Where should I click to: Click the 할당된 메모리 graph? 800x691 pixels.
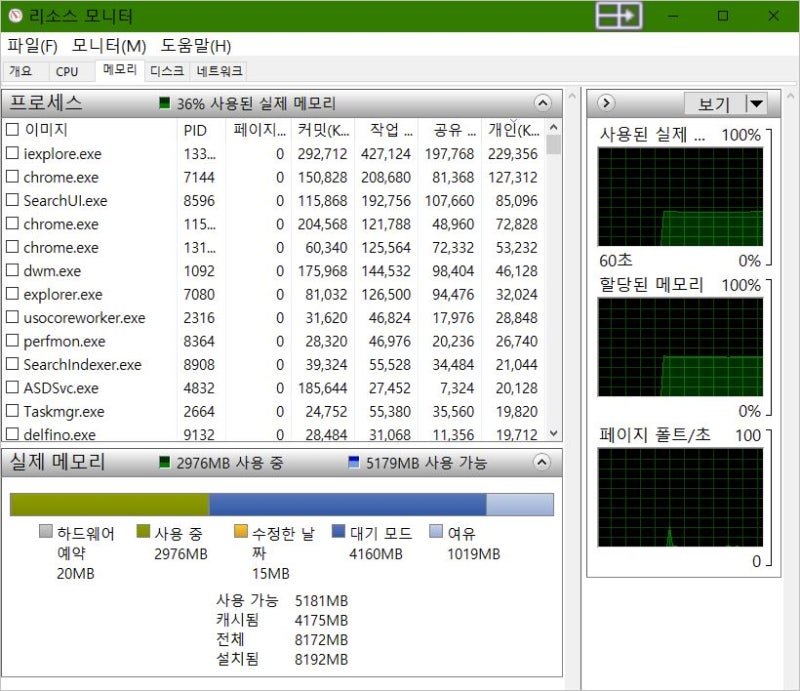(x=680, y=347)
